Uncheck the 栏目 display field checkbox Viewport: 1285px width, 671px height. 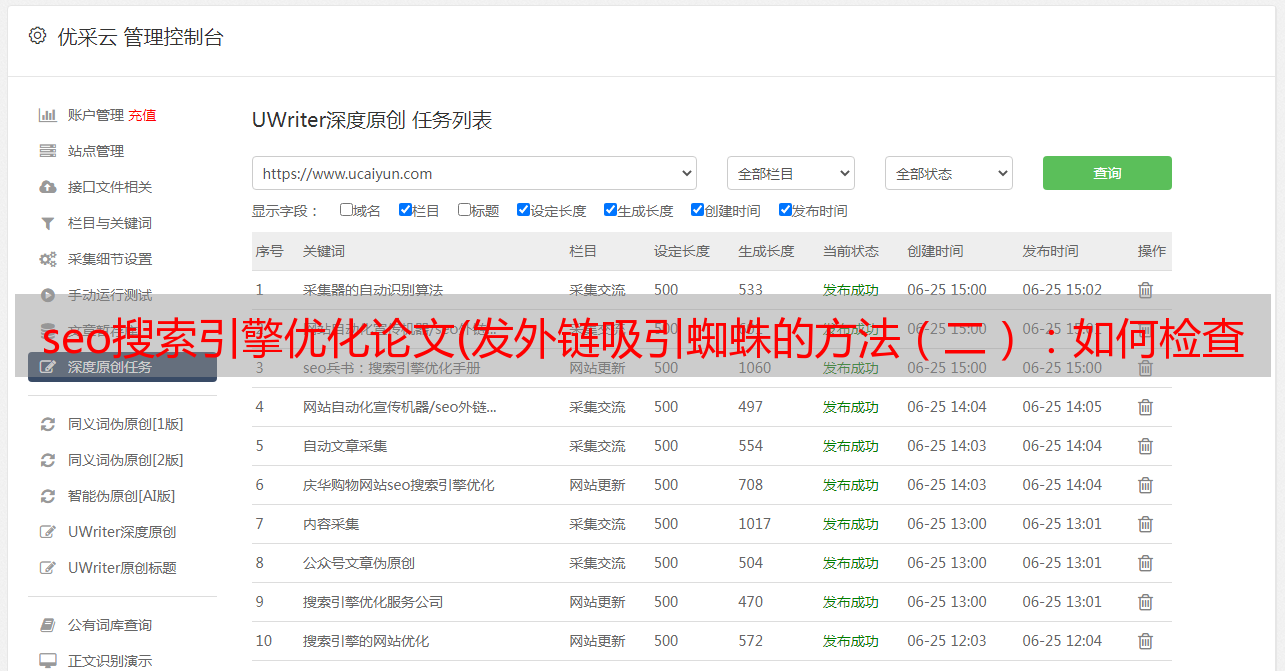point(405,210)
